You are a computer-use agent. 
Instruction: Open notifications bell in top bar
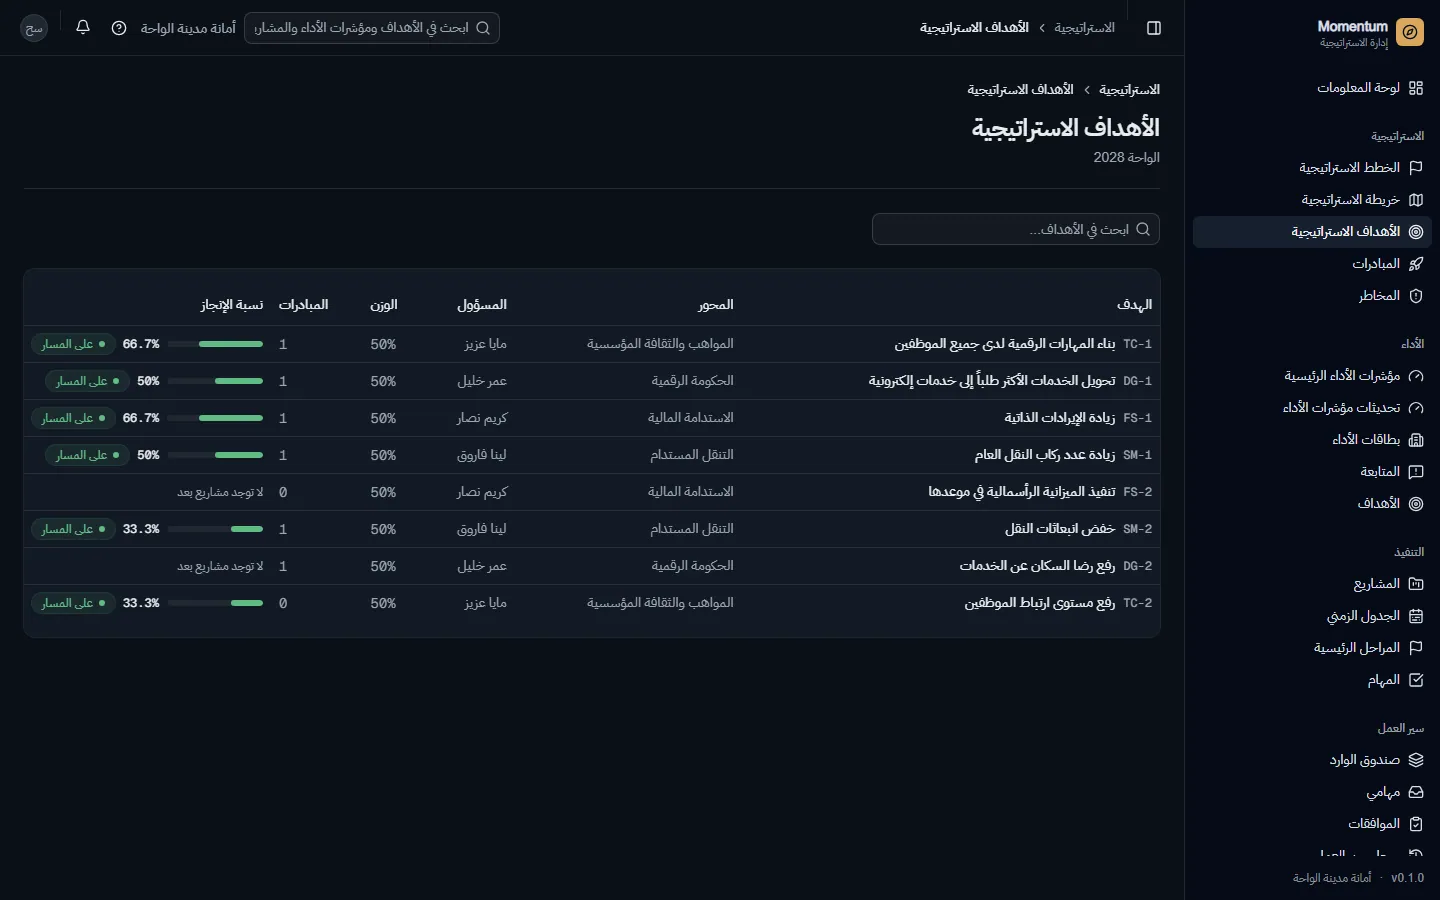(83, 28)
